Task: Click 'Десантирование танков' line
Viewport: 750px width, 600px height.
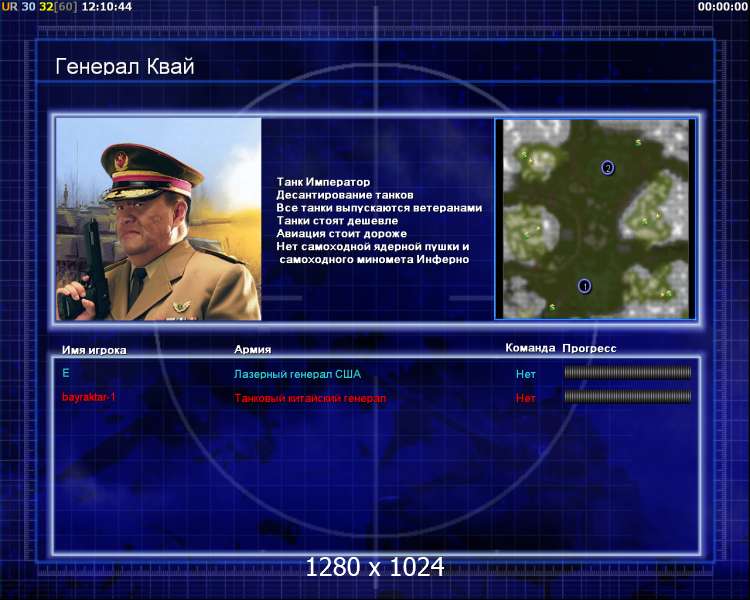Action: pos(345,195)
